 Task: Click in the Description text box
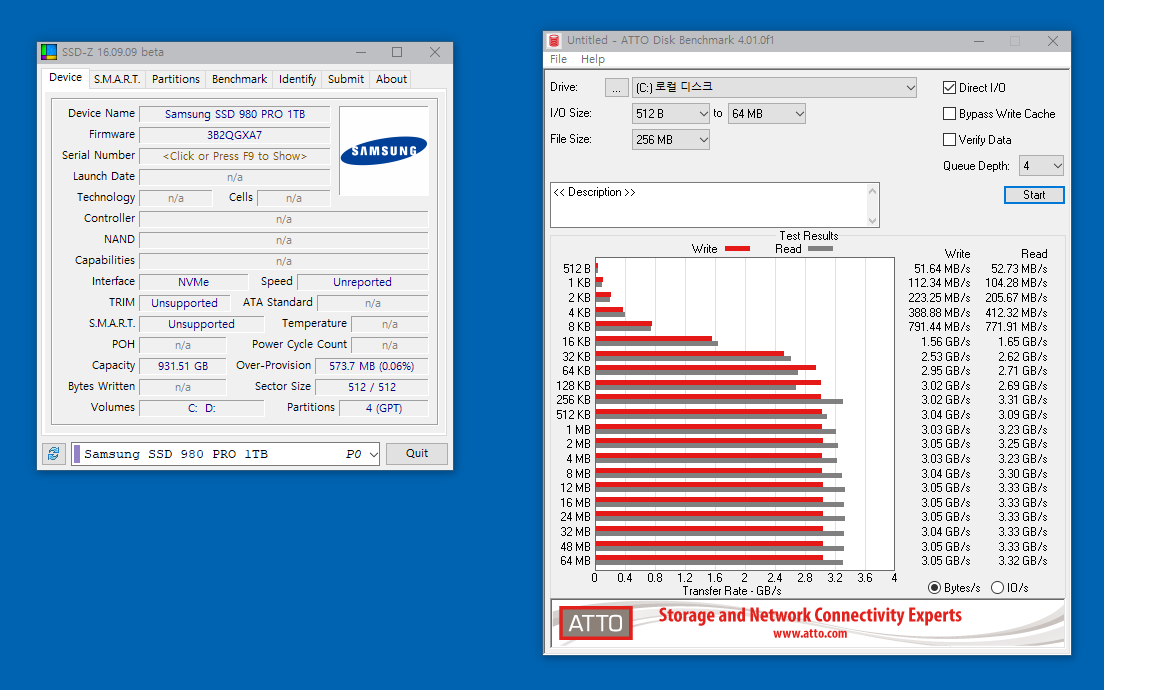(x=708, y=205)
